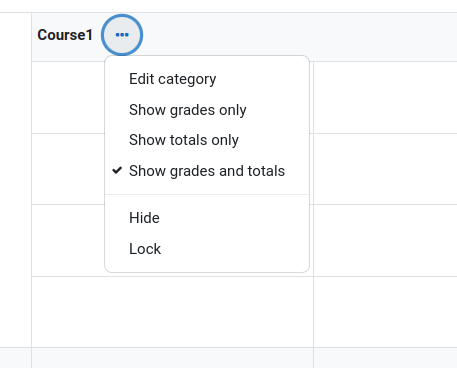Click second-row empty cell right of Show totals only
Image resolution: width=457 pixels, height=368 pixels.
[x=385, y=169]
